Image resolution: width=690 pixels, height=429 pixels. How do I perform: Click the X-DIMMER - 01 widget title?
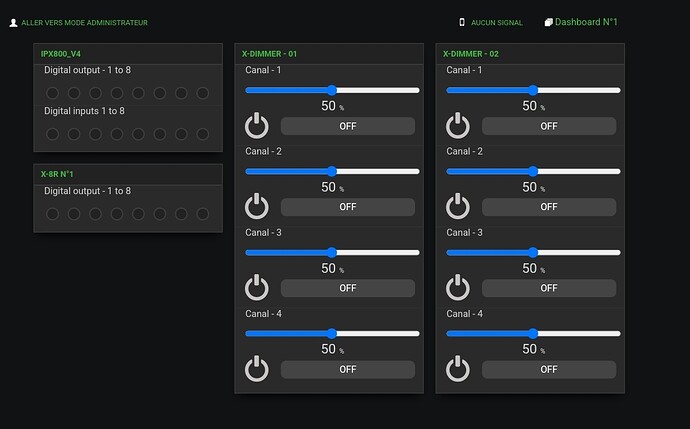click(x=269, y=54)
